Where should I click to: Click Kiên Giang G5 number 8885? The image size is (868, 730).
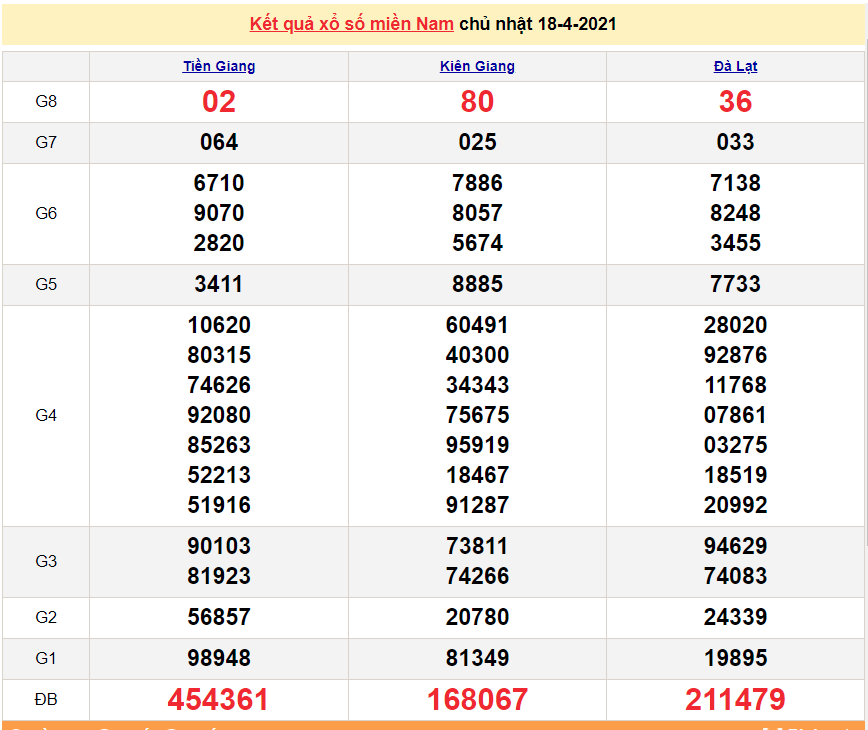pyautogui.click(x=477, y=284)
